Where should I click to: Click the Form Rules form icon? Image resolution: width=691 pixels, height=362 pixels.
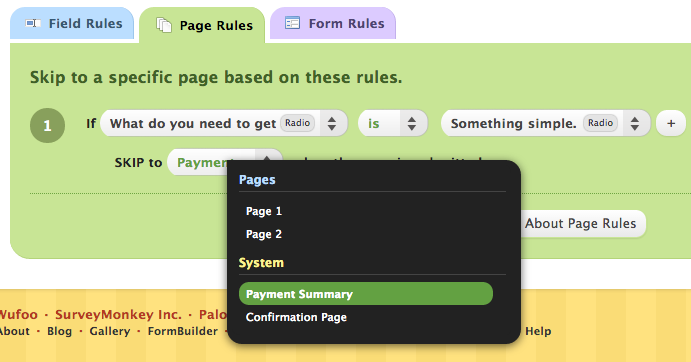292,22
